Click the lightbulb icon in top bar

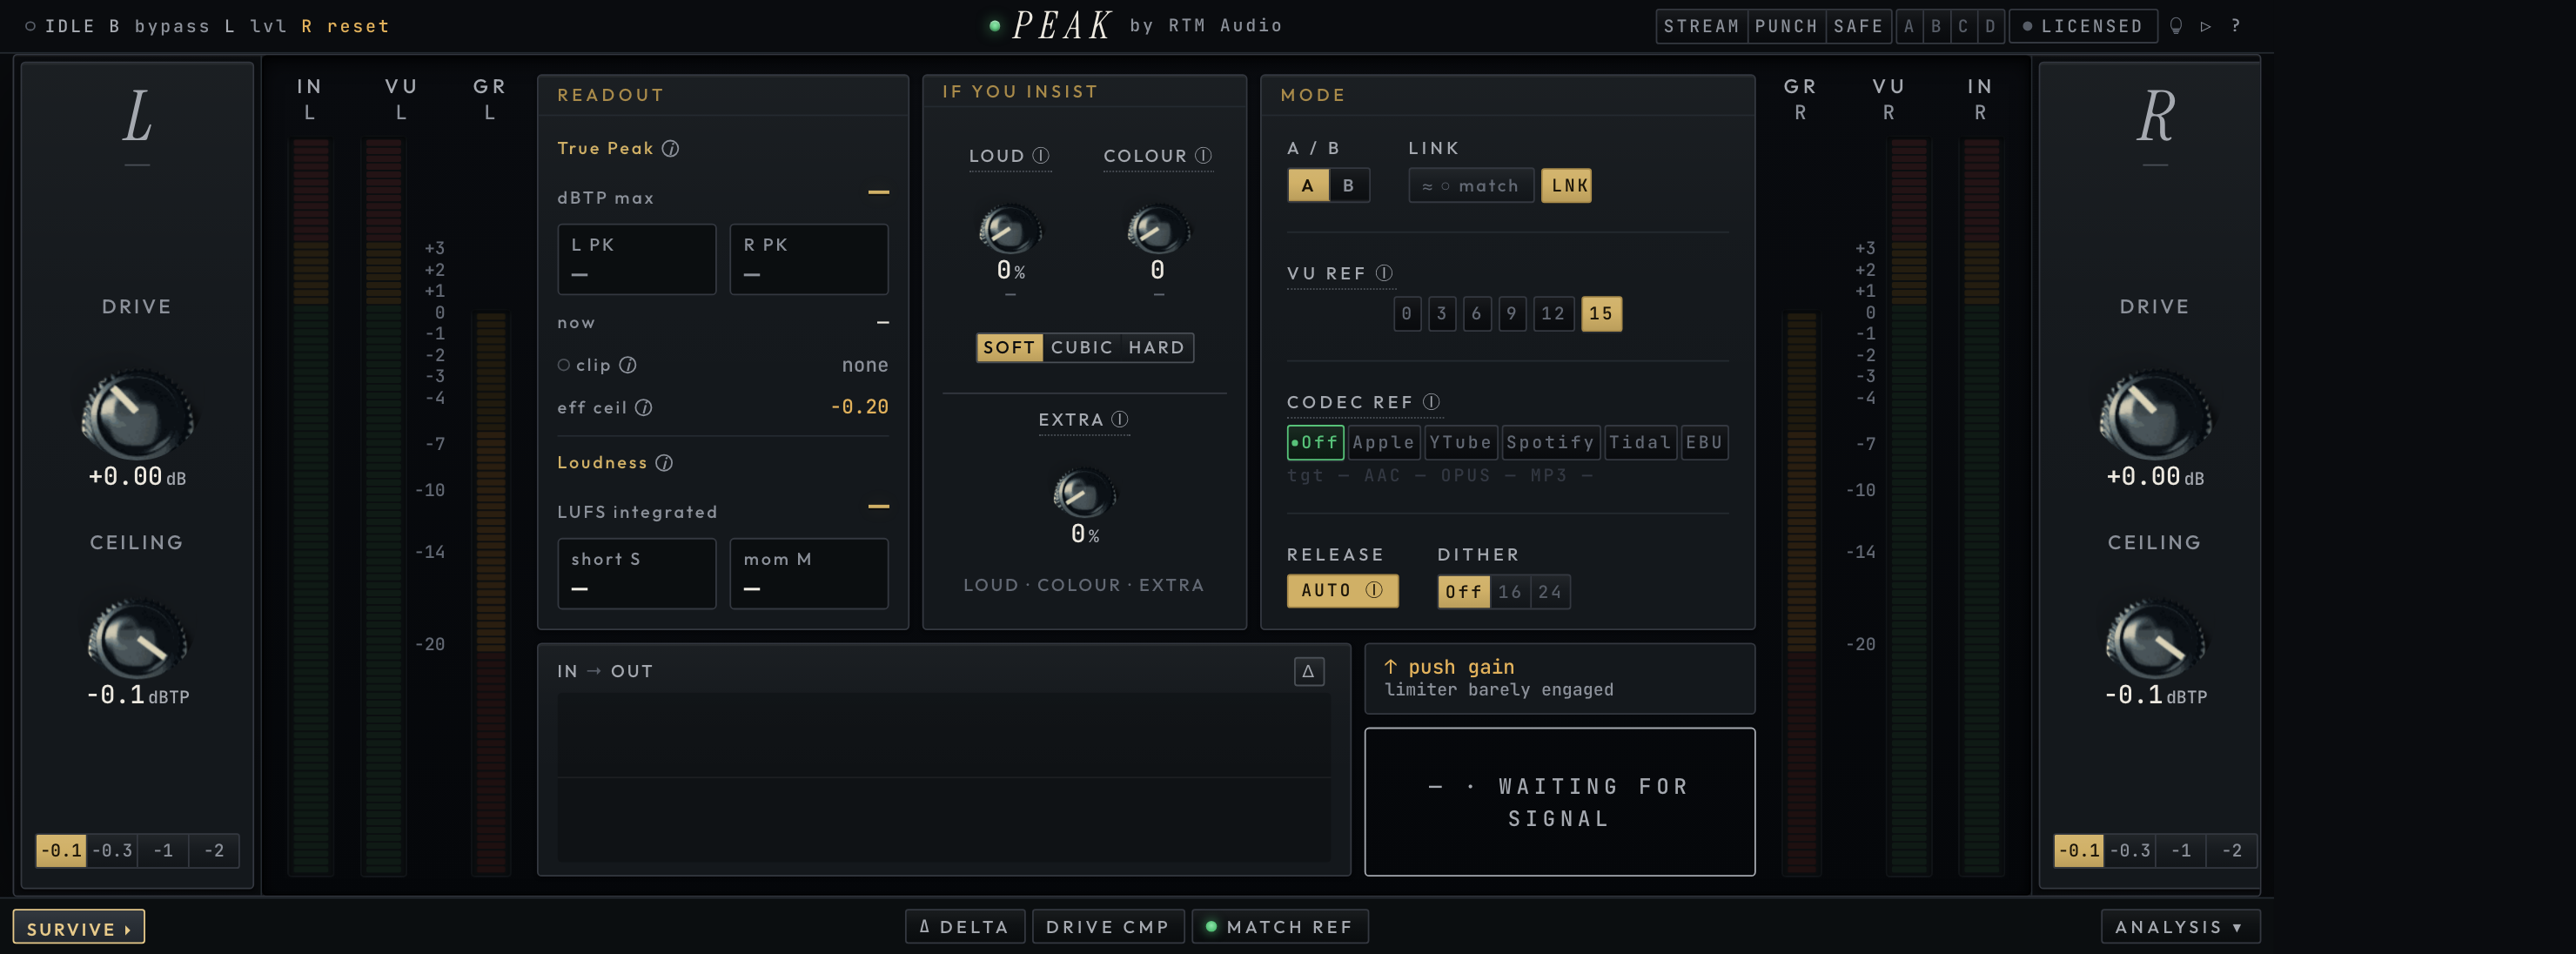2175,26
